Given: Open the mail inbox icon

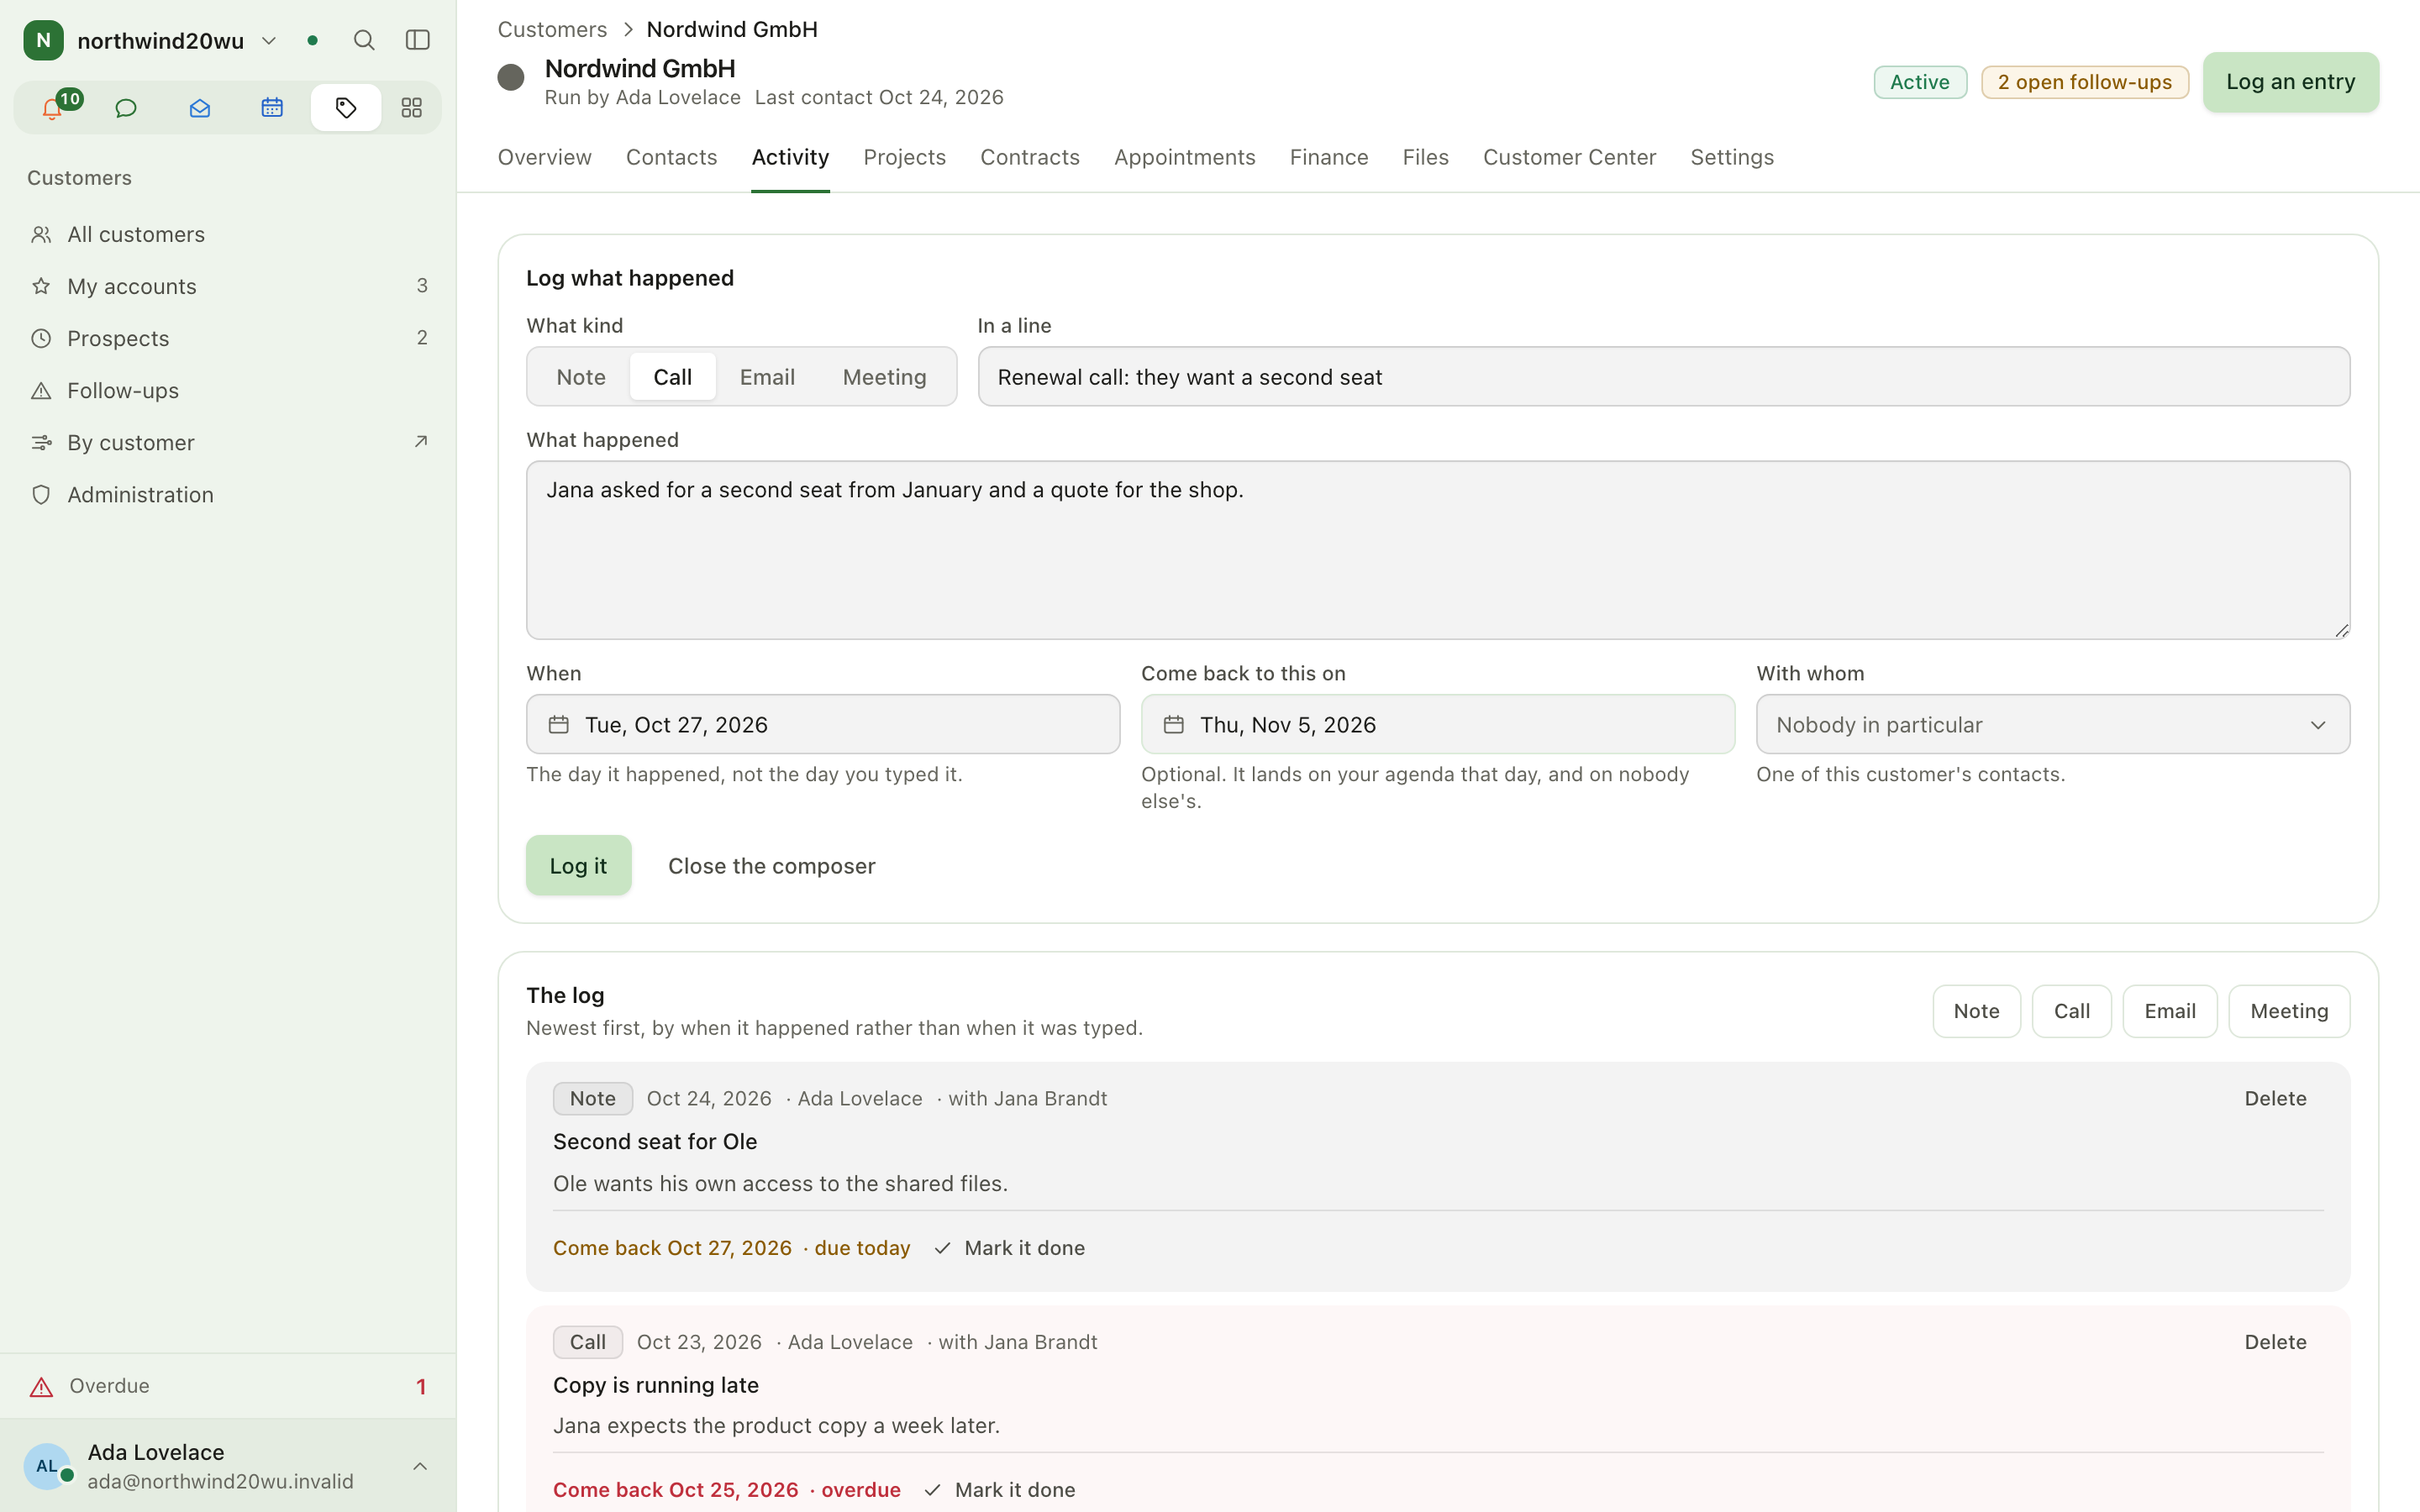Looking at the screenshot, I should tap(200, 108).
